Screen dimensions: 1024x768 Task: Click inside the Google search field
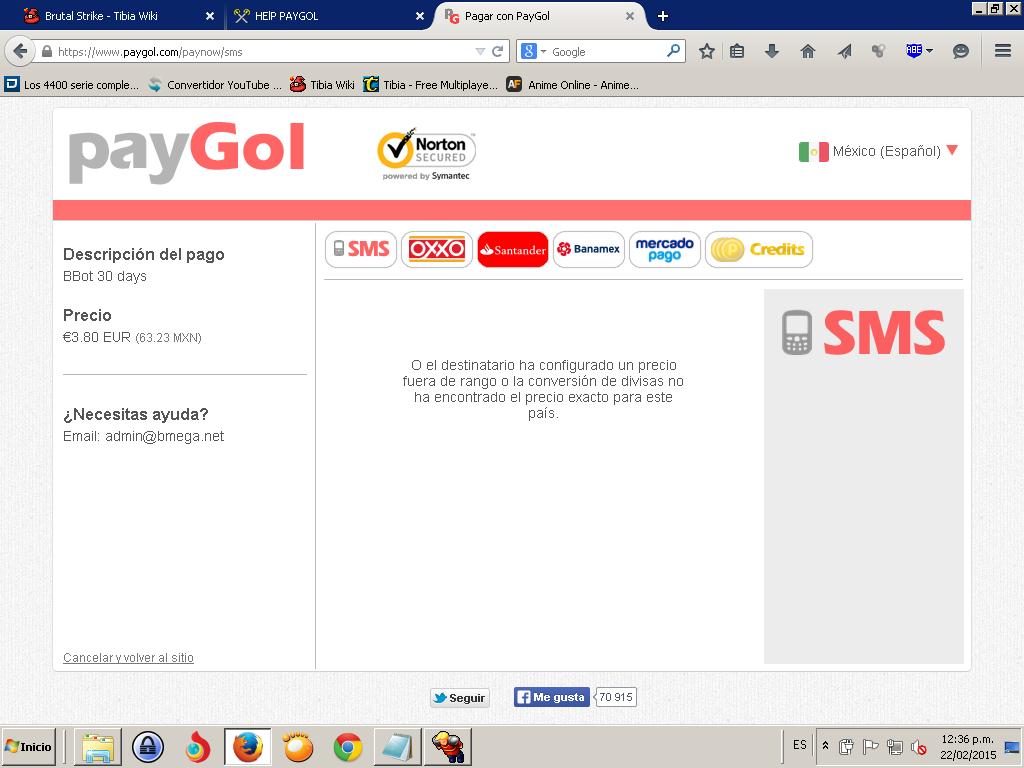(605, 51)
